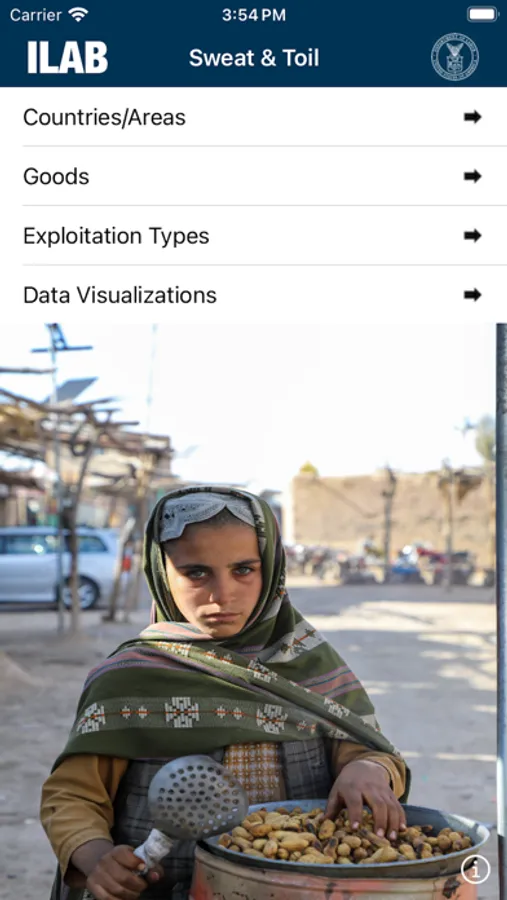Image resolution: width=507 pixels, height=900 pixels.
Task: Open Data Visualizations section
Action: [x=253, y=295]
